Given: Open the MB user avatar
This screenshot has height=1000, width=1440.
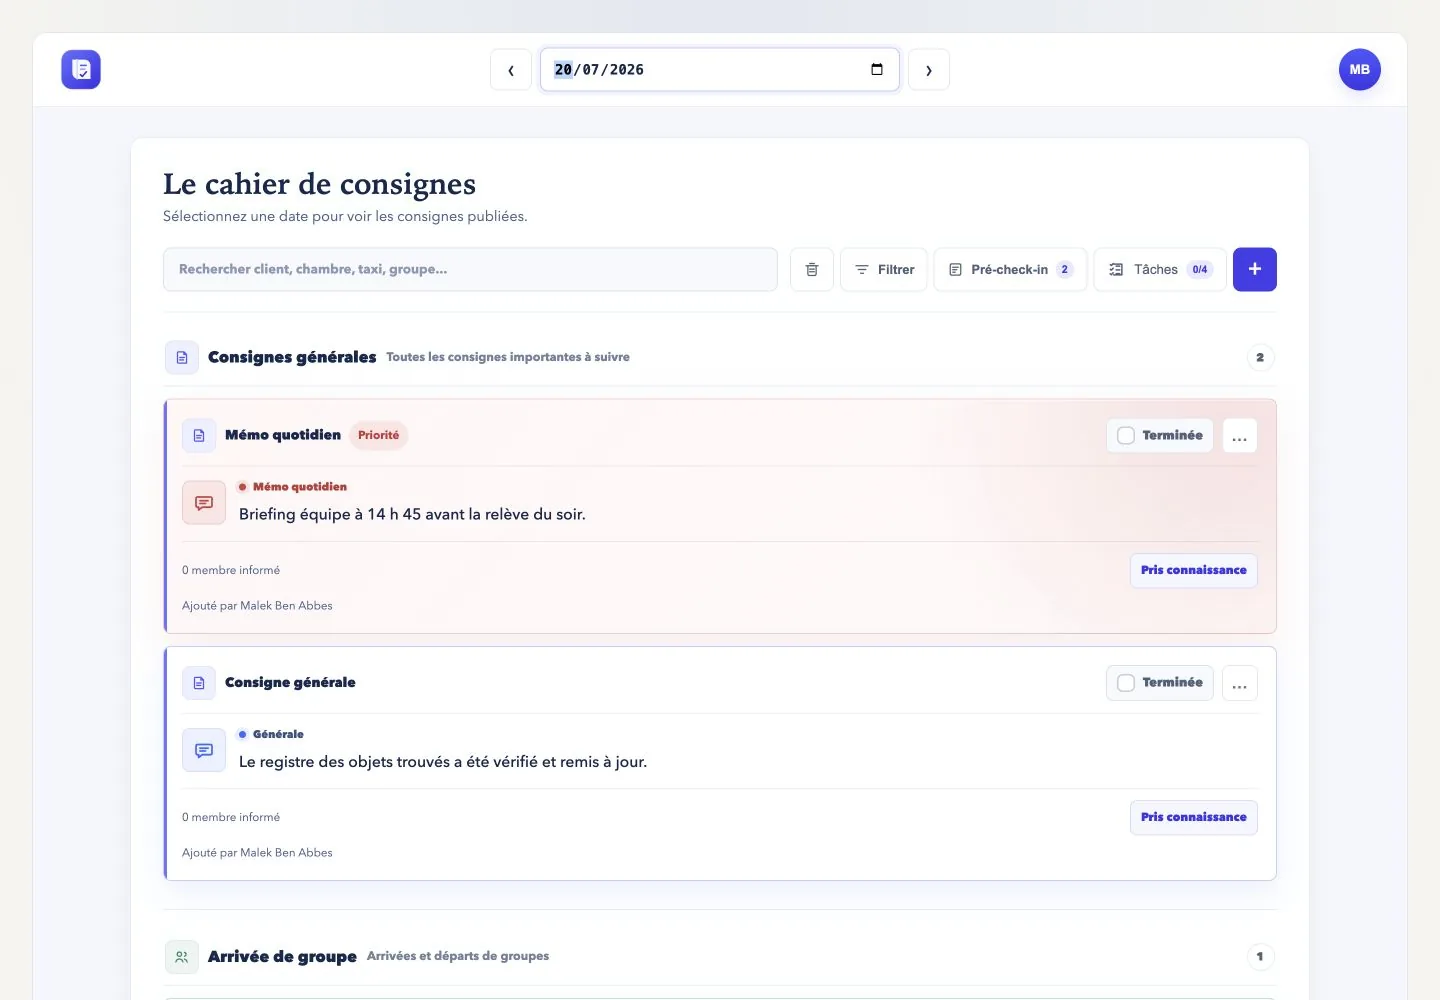Looking at the screenshot, I should (1360, 70).
